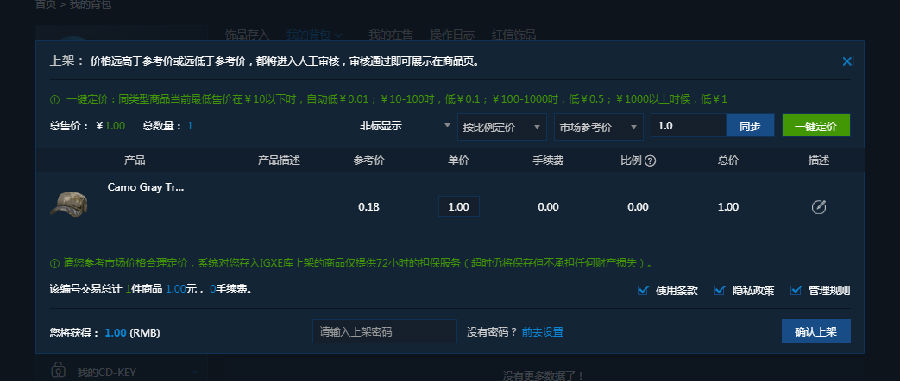900x381 pixels.
Task: Click the 您将获得 1.00 (RMB) text
Action: (x=105, y=333)
